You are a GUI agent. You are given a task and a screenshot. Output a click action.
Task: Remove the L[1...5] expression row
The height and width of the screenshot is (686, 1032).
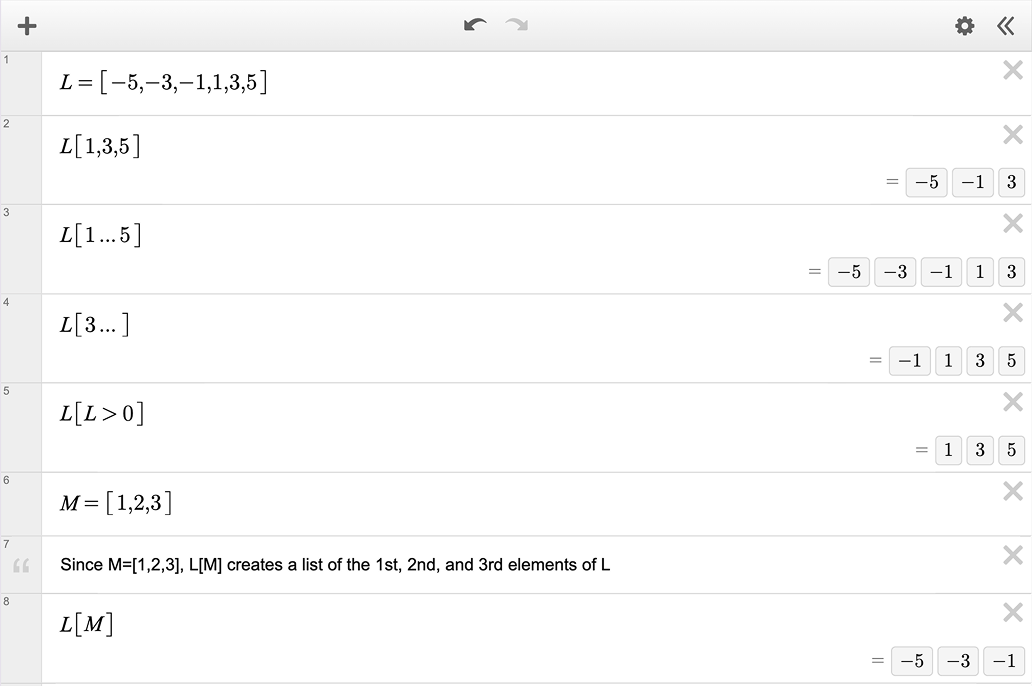tap(1012, 224)
